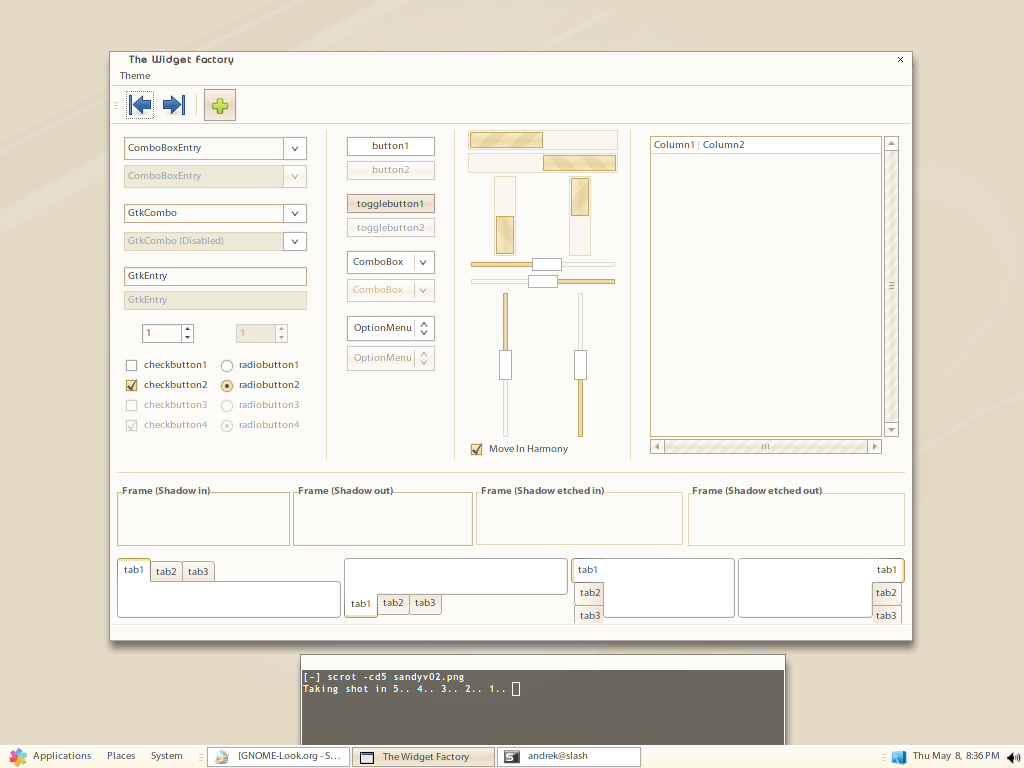Click the tree view right scroll arrow

click(x=874, y=447)
